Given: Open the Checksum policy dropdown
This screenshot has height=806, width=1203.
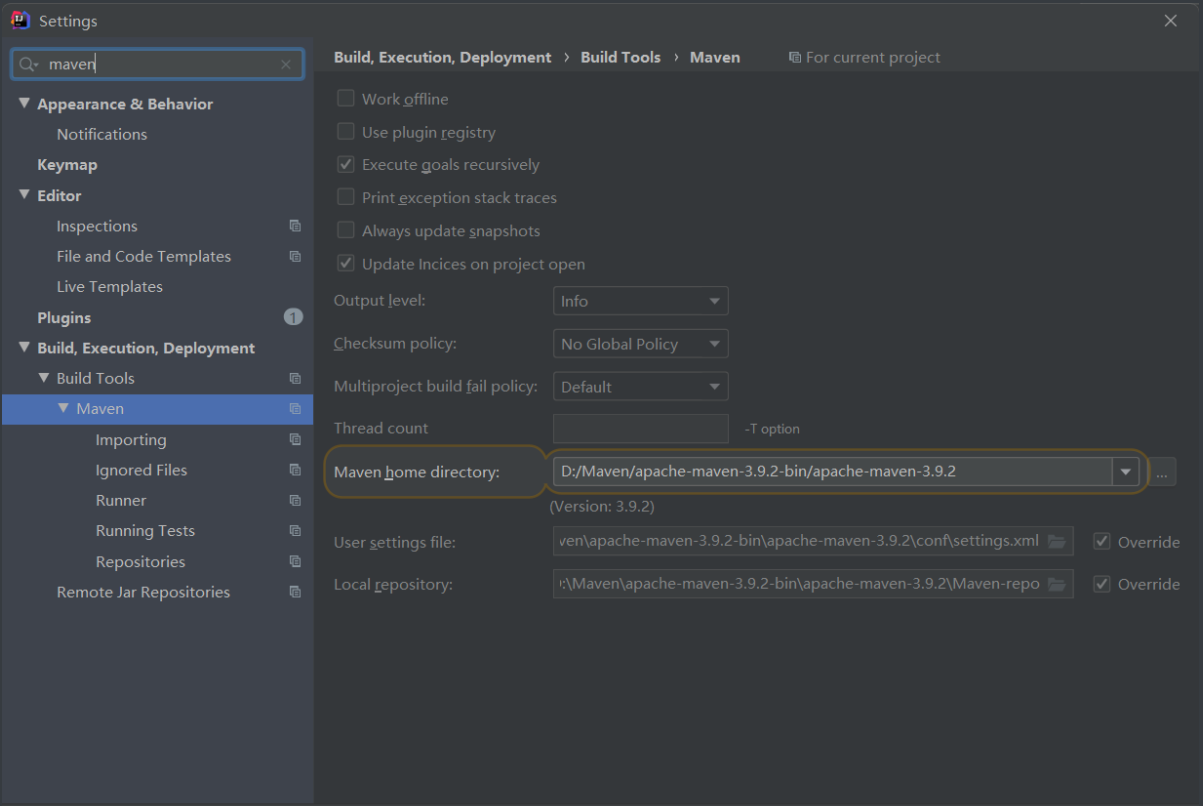Looking at the screenshot, I should (640, 344).
